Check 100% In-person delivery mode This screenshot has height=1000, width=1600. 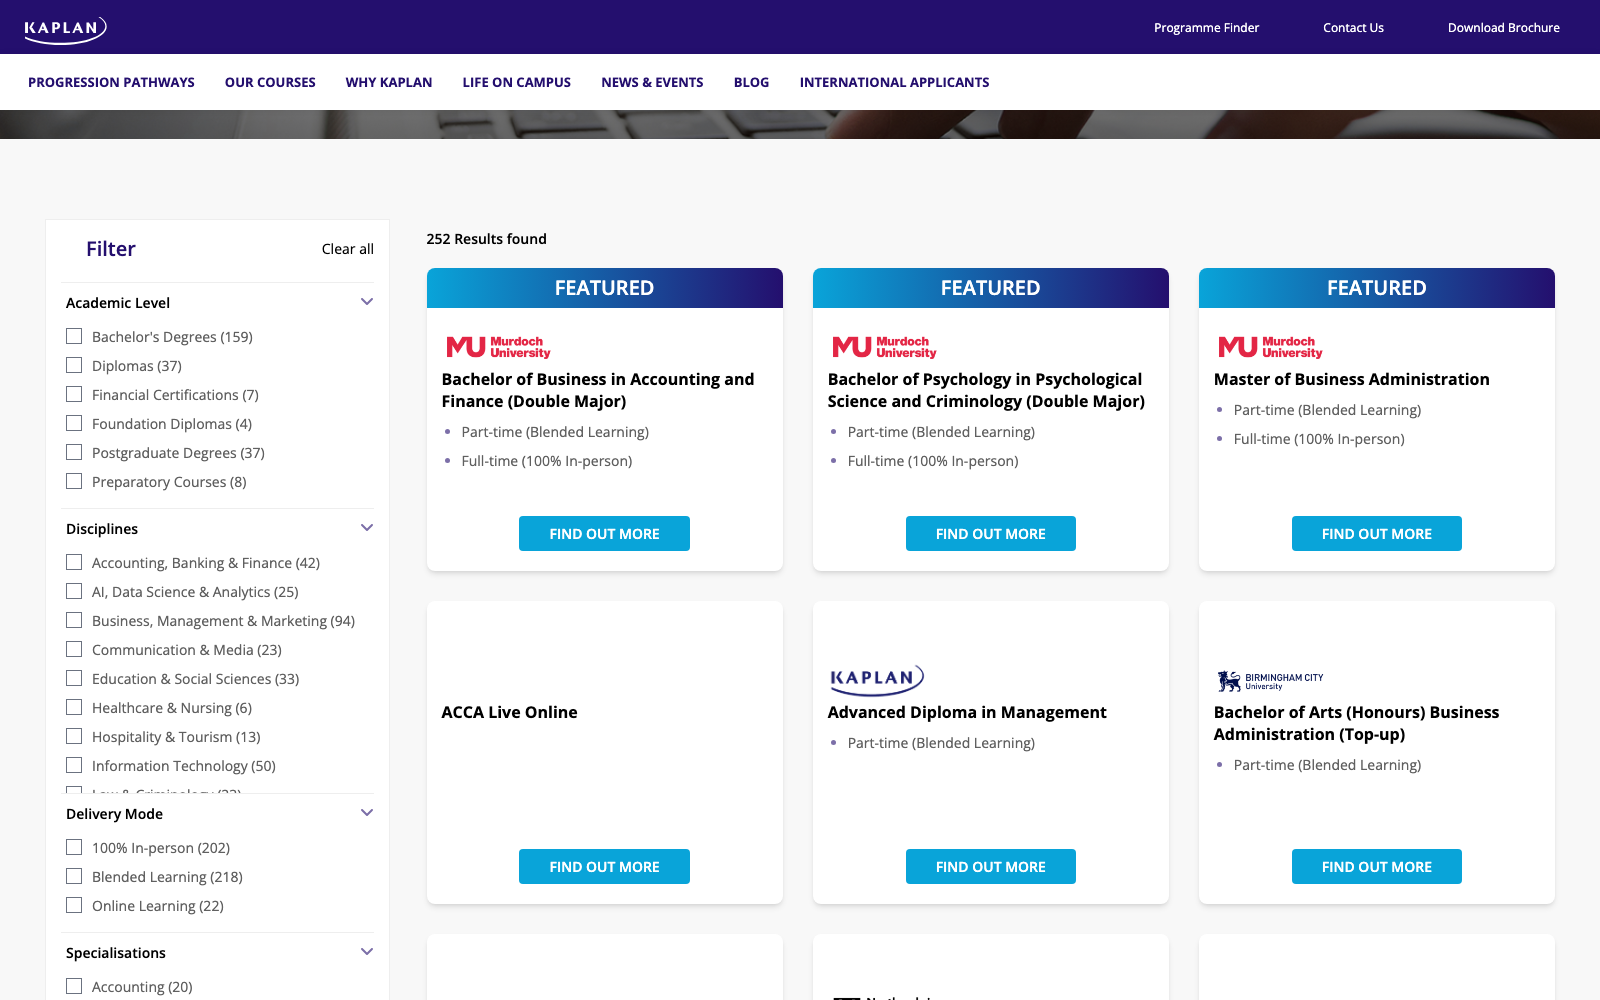(74, 847)
